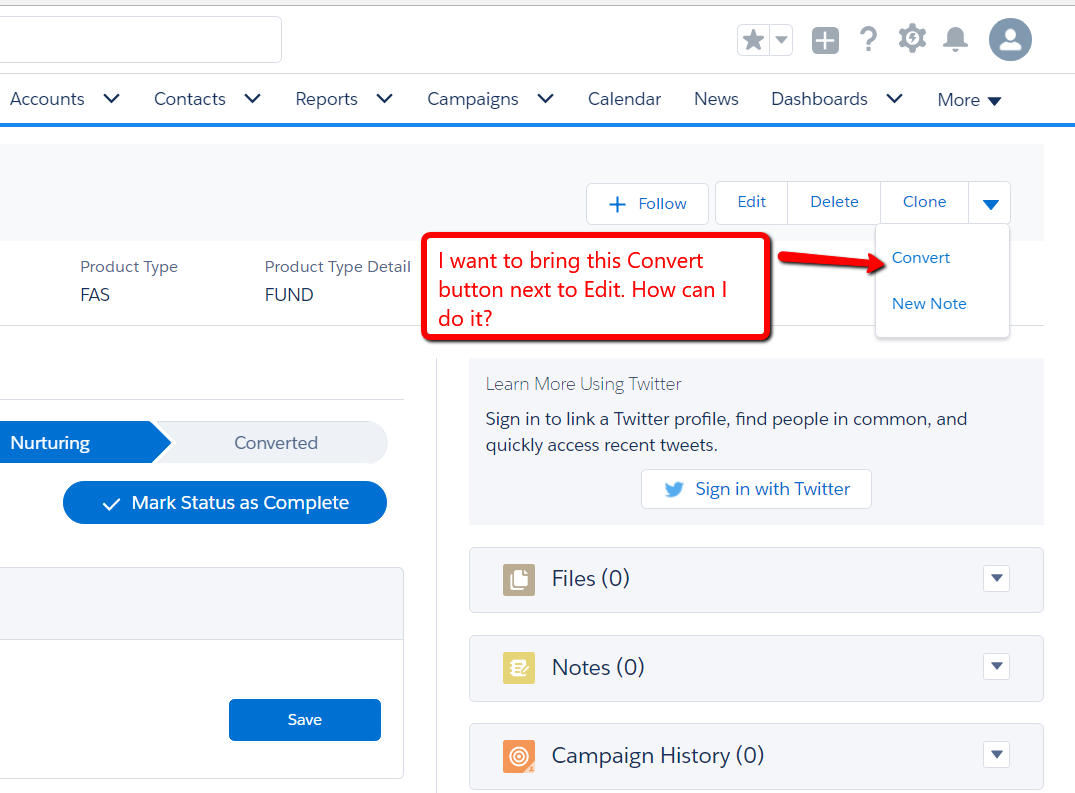Open the global actions plus icon
The height and width of the screenshot is (793, 1075).
(x=825, y=40)
